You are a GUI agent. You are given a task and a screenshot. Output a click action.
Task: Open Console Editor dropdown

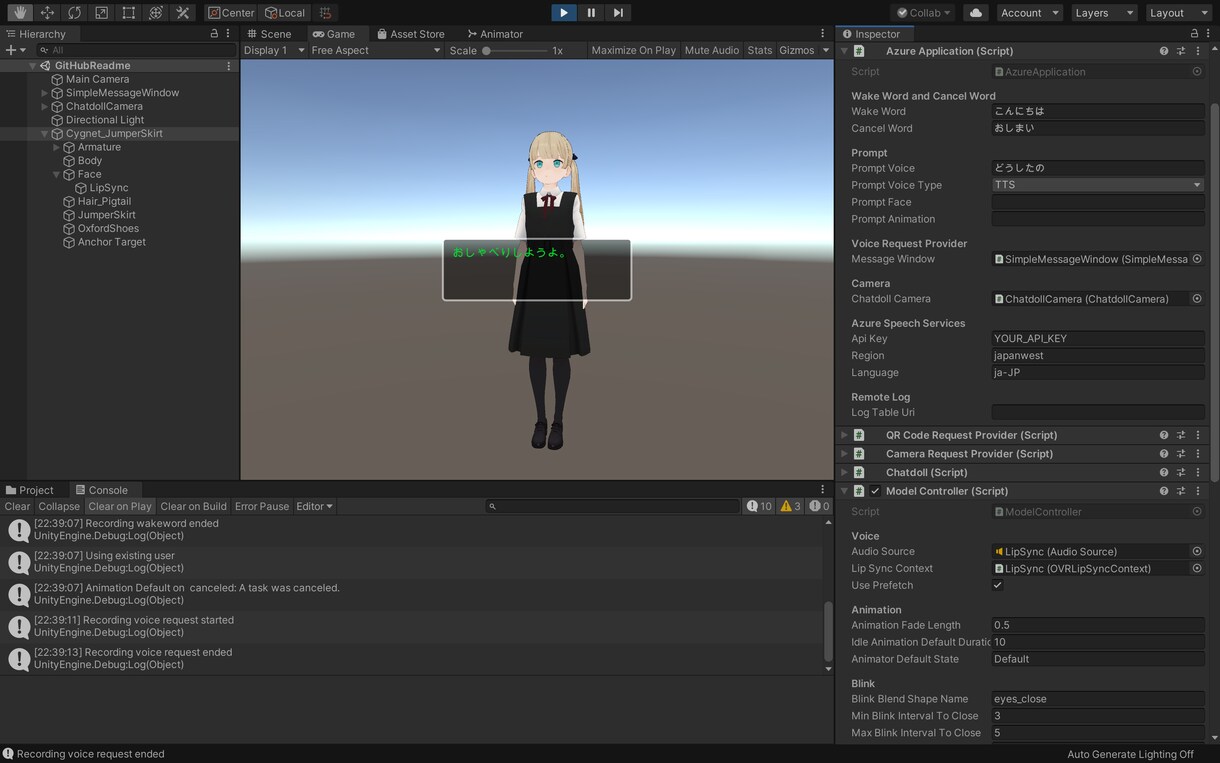314,506
